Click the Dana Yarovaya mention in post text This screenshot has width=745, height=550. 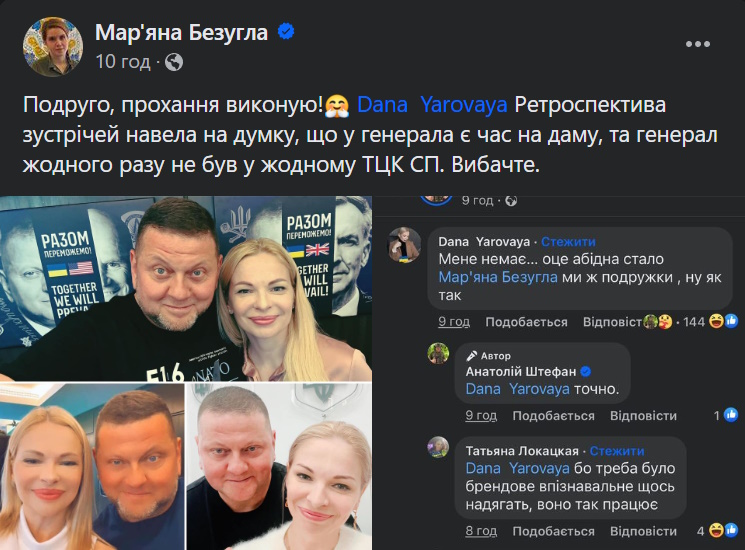(x=432, y=105)
